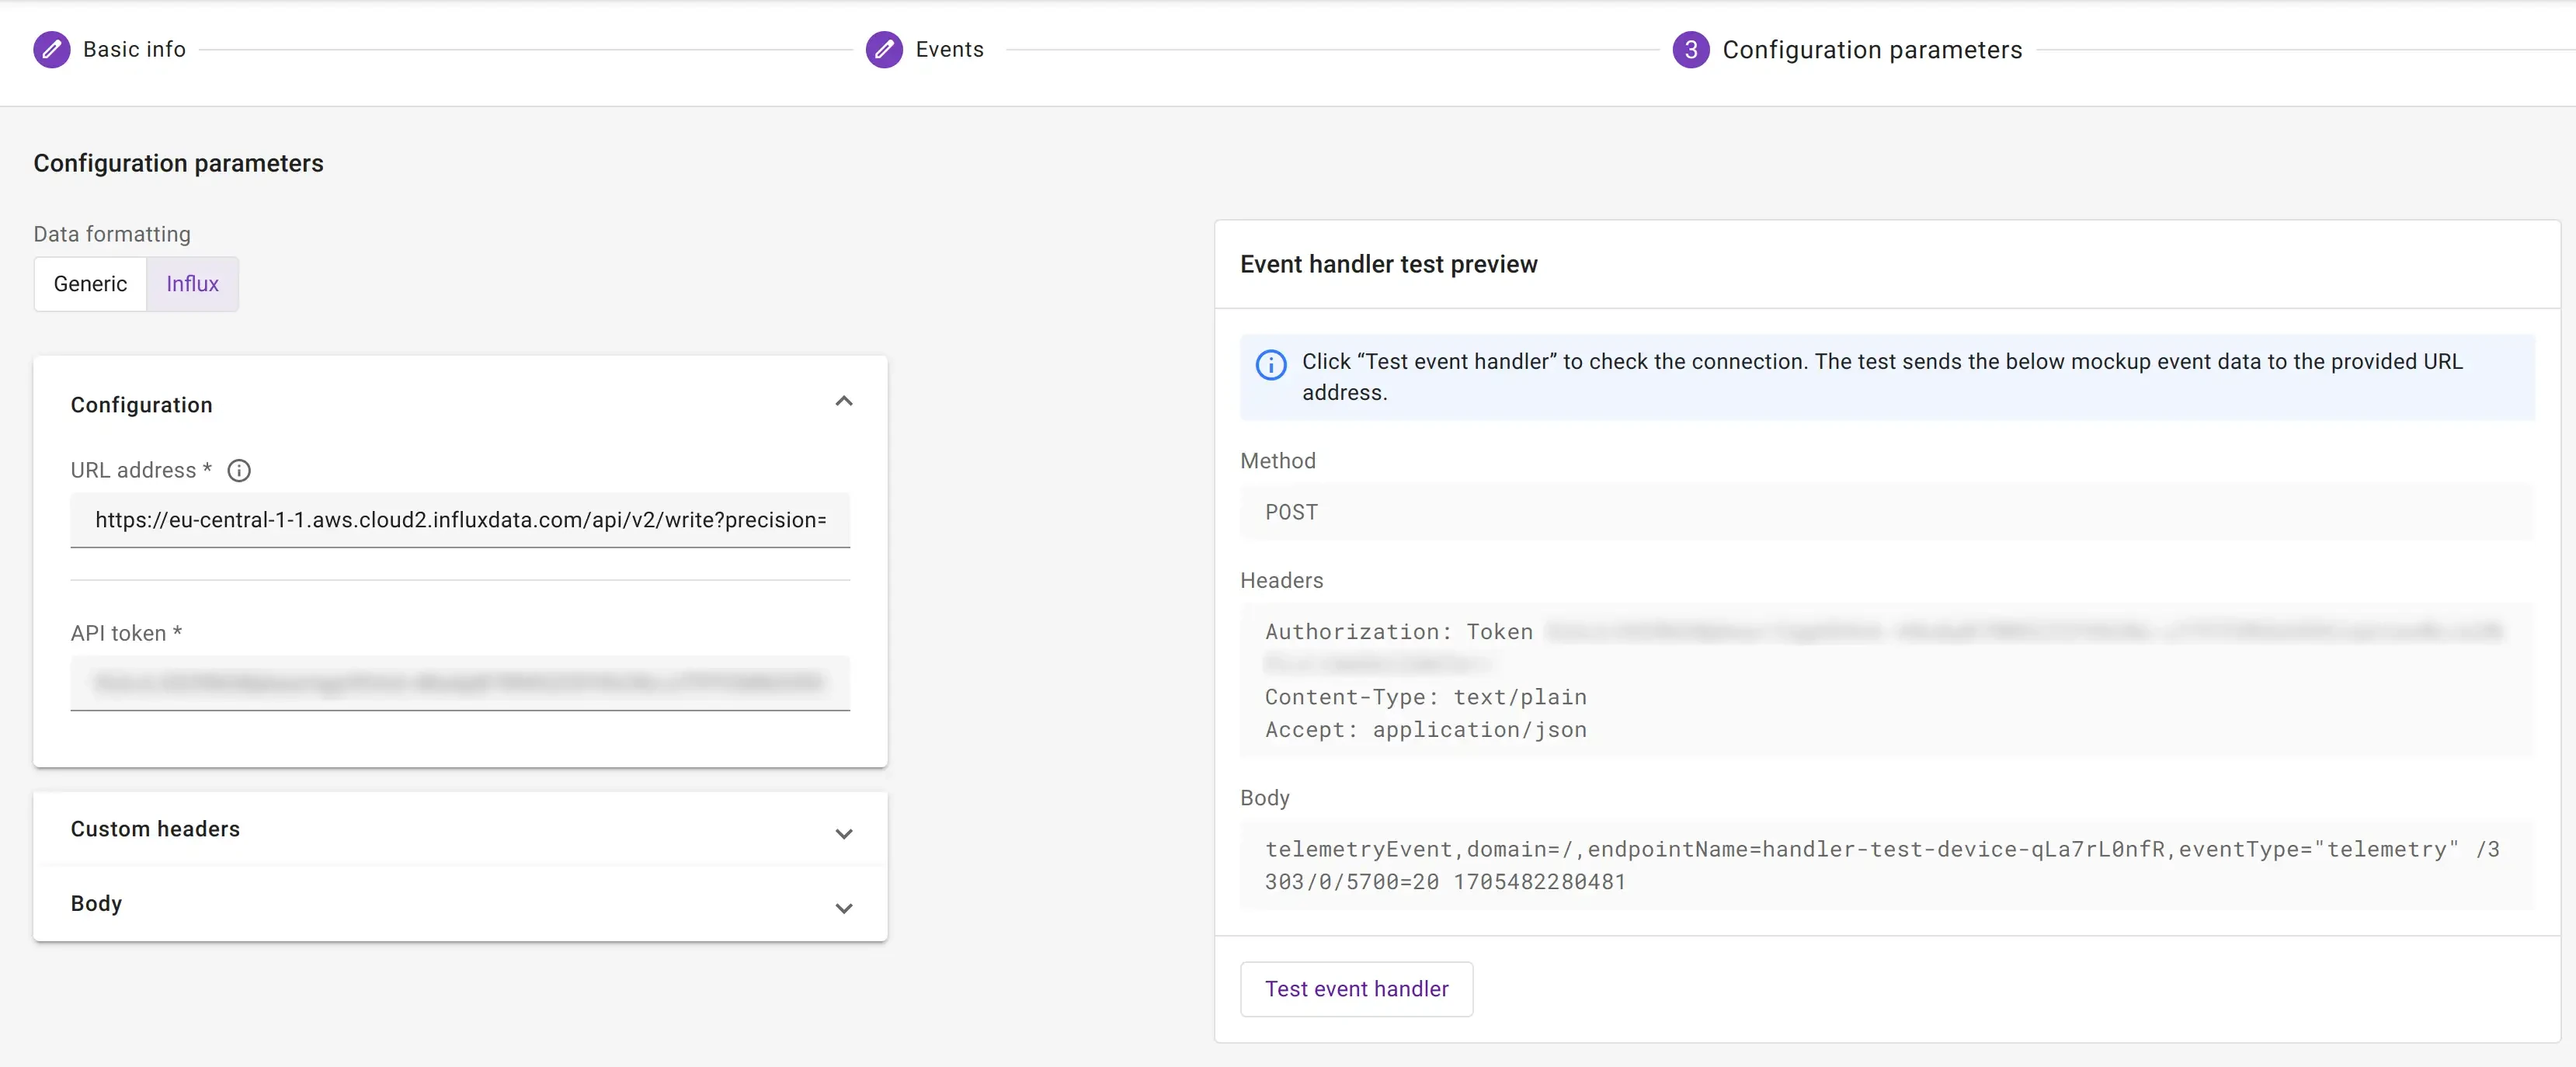Click the Test event handler button
This screenshot has width=2576, height=1067.
(1356, 989)
